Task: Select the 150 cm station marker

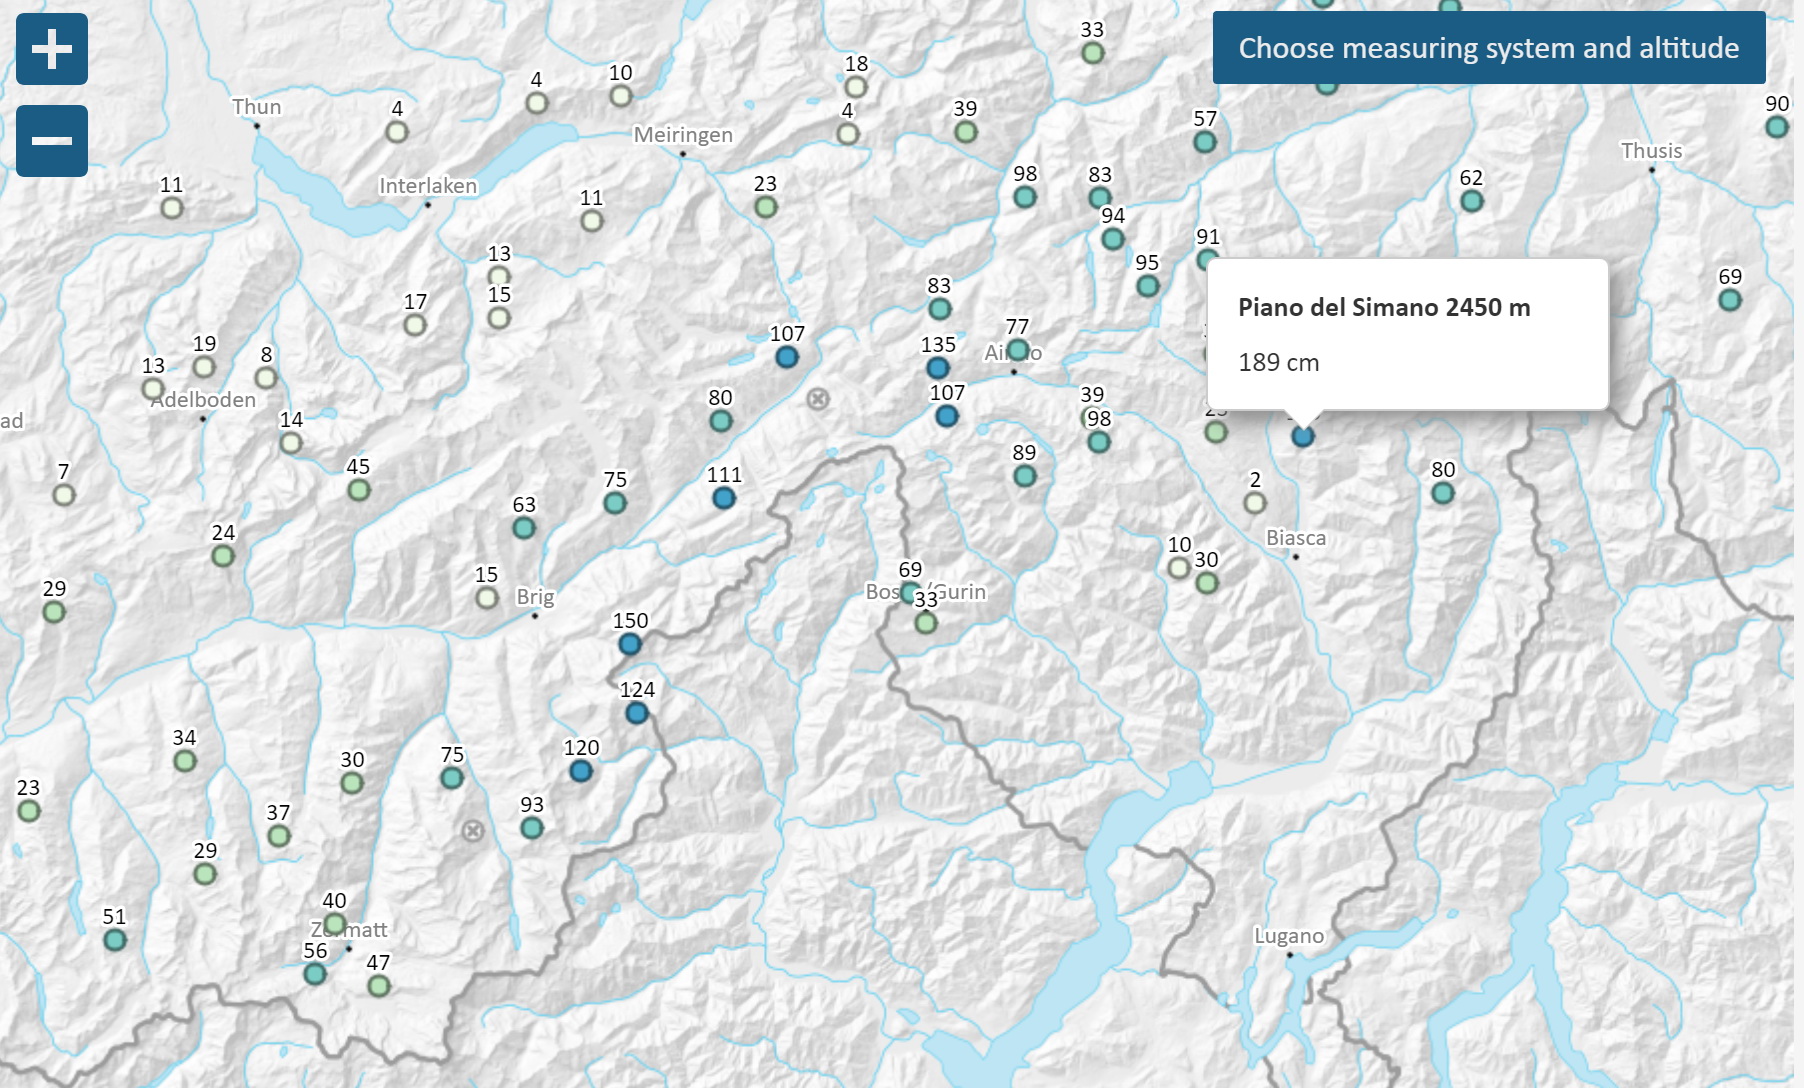Action: pos(630,644)
